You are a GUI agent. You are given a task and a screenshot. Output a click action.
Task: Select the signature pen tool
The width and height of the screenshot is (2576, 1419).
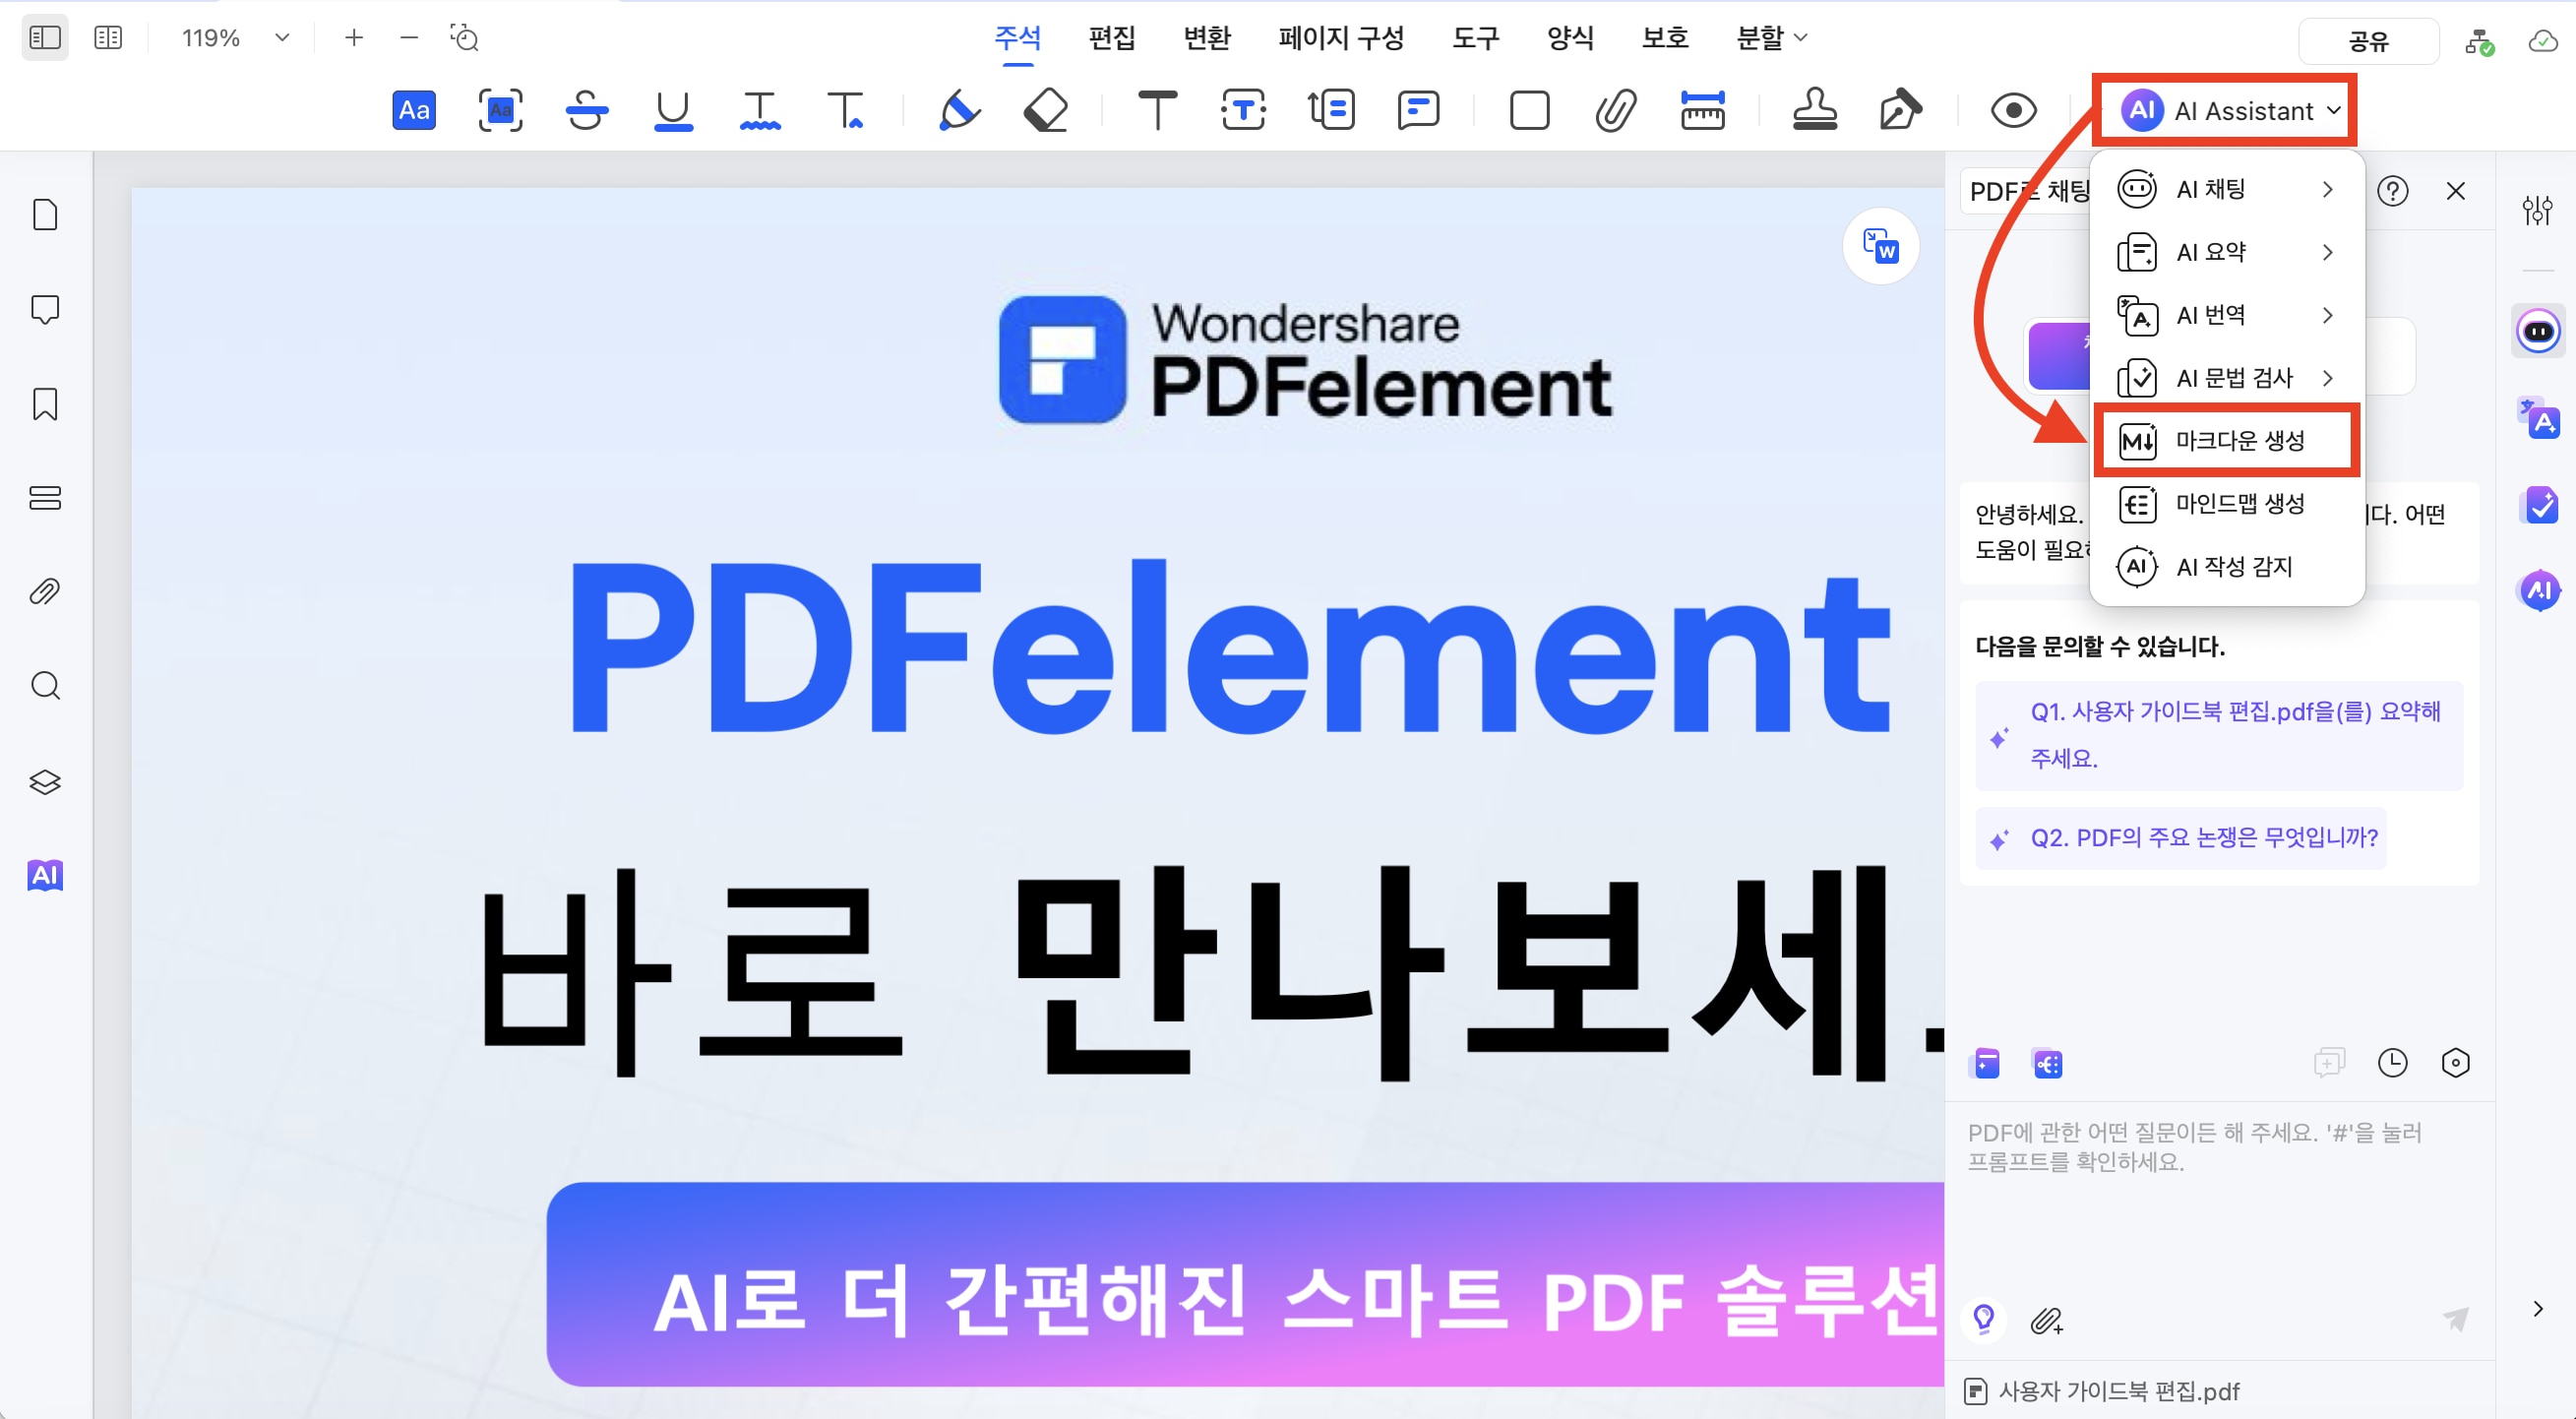pyautogui.click(x=1900, y=110)
